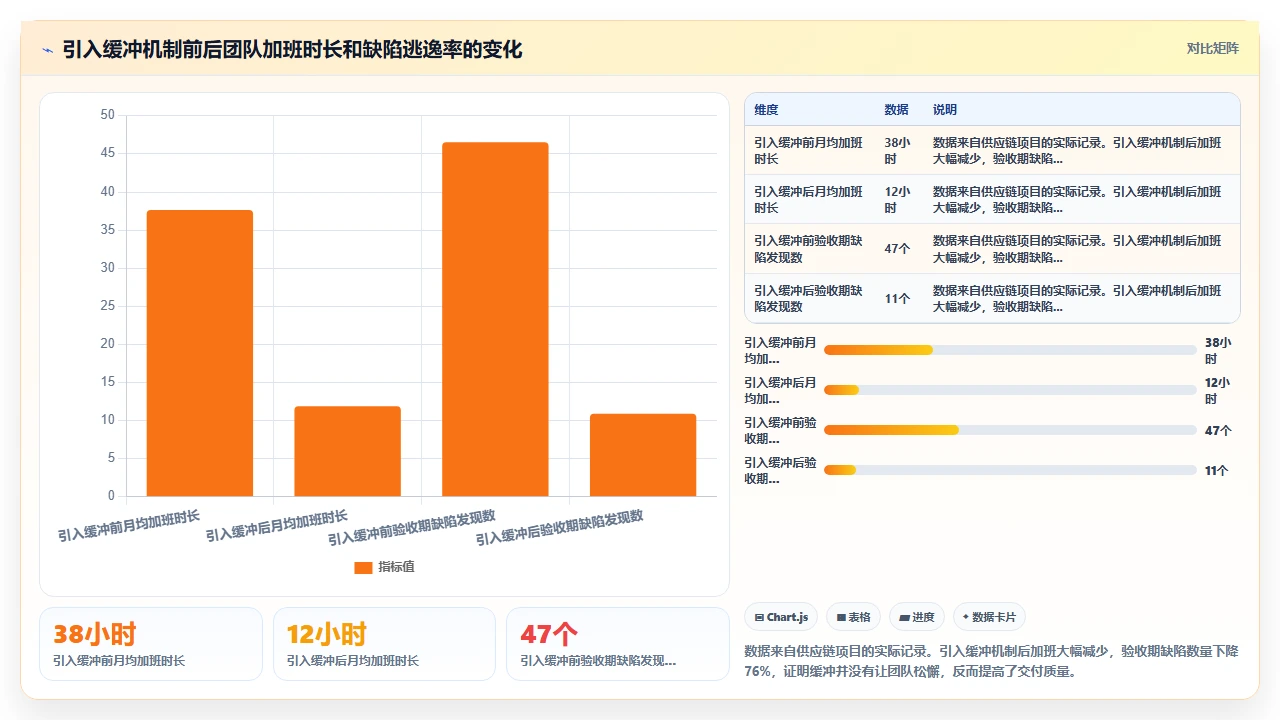The image size is (1280, 720).
Task: Click table cell 引入缓冲后验收期缺陷发现数
Action: (x=809, y=298)
